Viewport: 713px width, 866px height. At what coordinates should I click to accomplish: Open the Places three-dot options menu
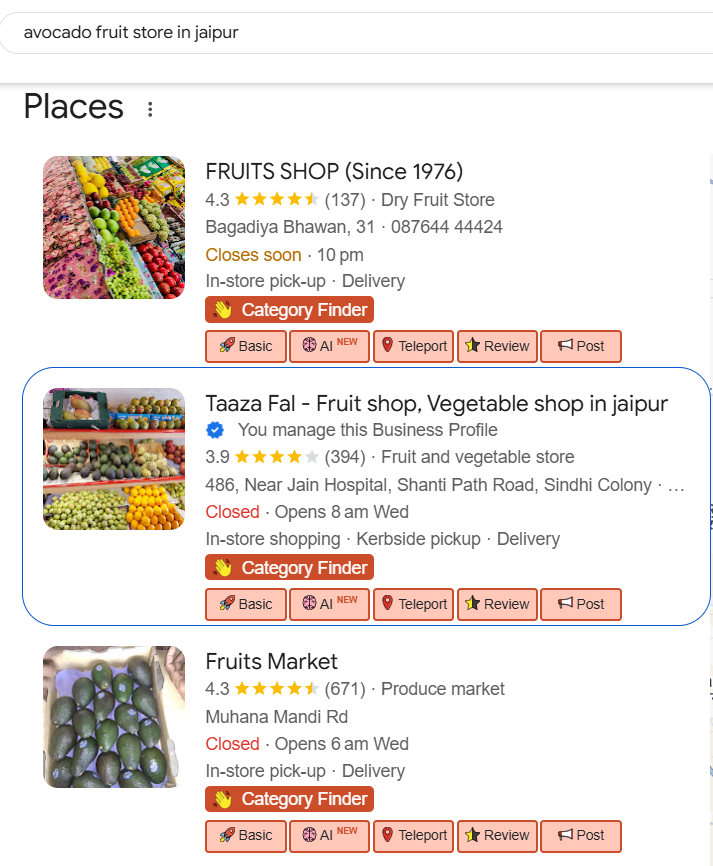(x=150, y=109)
